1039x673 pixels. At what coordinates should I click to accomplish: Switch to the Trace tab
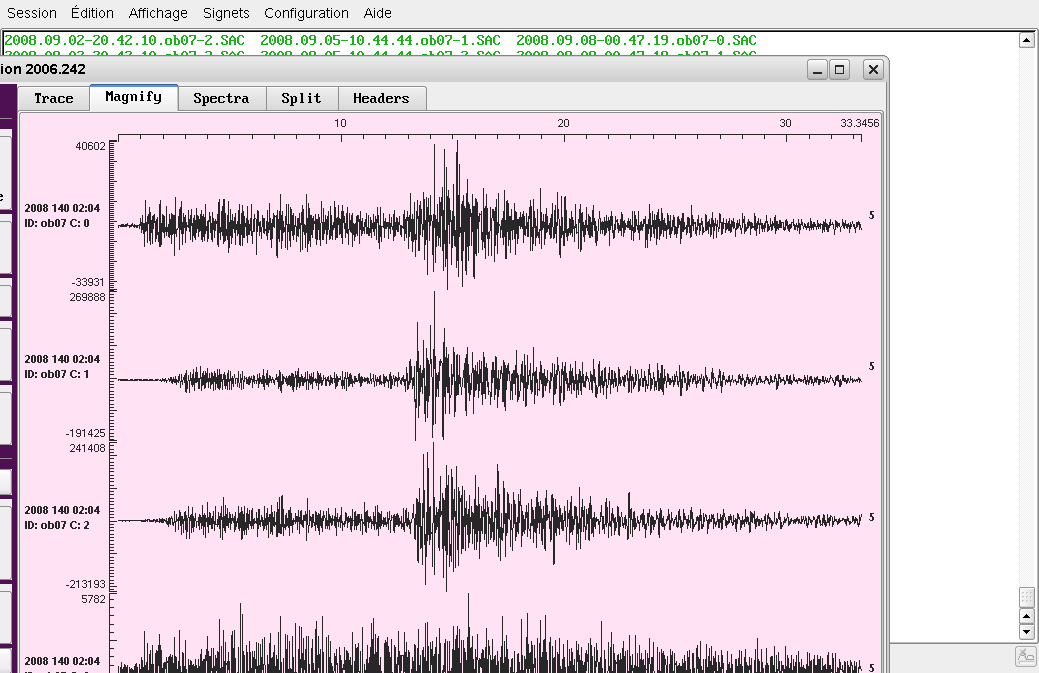click(x=54, y=98)
